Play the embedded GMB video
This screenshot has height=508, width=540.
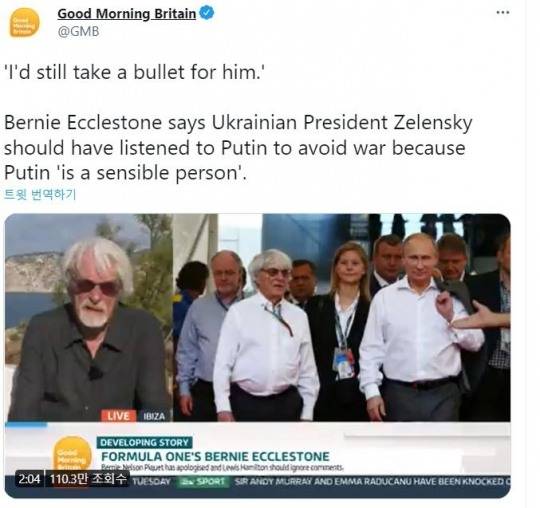click(x=257, y=355)
